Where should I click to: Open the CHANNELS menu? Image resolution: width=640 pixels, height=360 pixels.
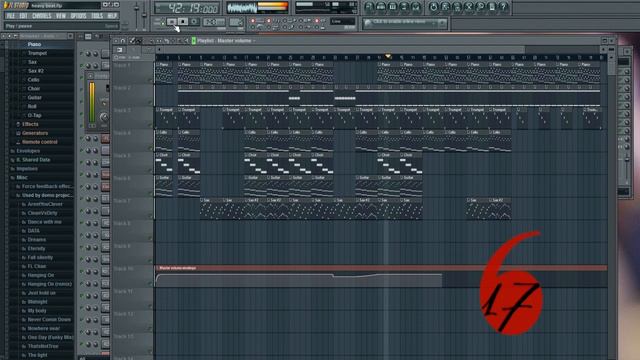coord(42,16)
